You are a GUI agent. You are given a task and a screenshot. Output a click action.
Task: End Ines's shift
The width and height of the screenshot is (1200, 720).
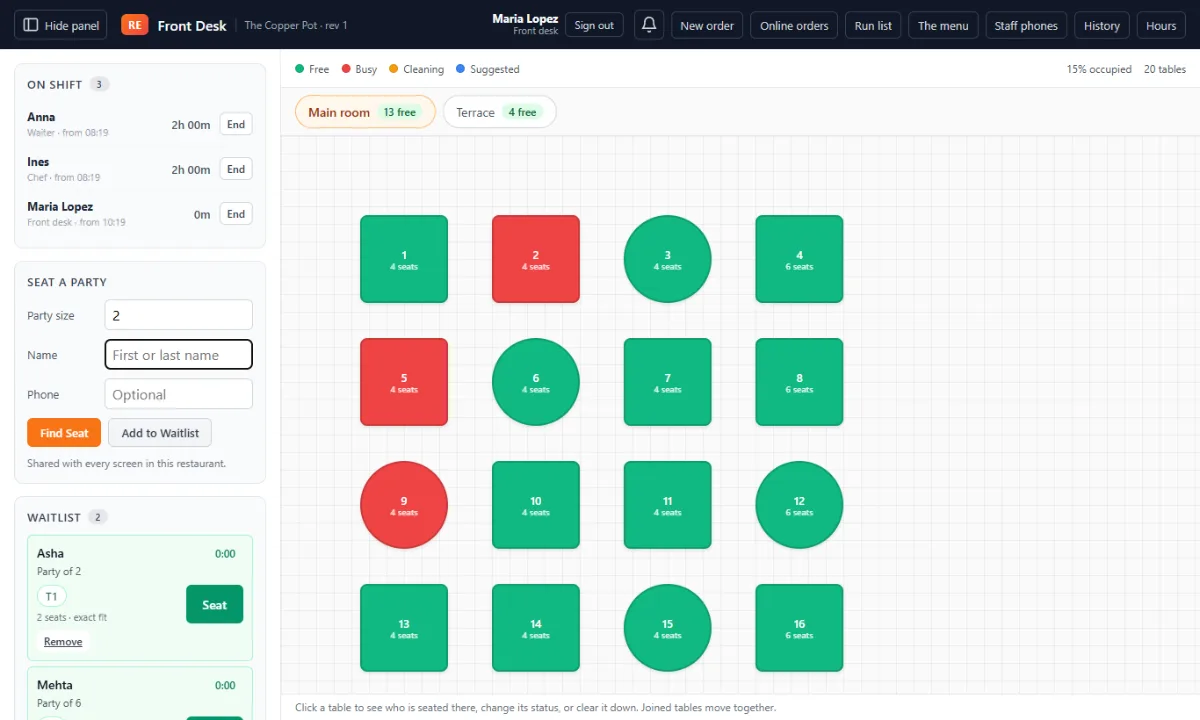point(236,169)
